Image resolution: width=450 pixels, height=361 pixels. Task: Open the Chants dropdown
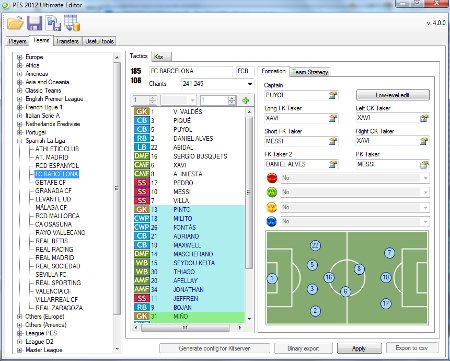(x=250, y=84)
